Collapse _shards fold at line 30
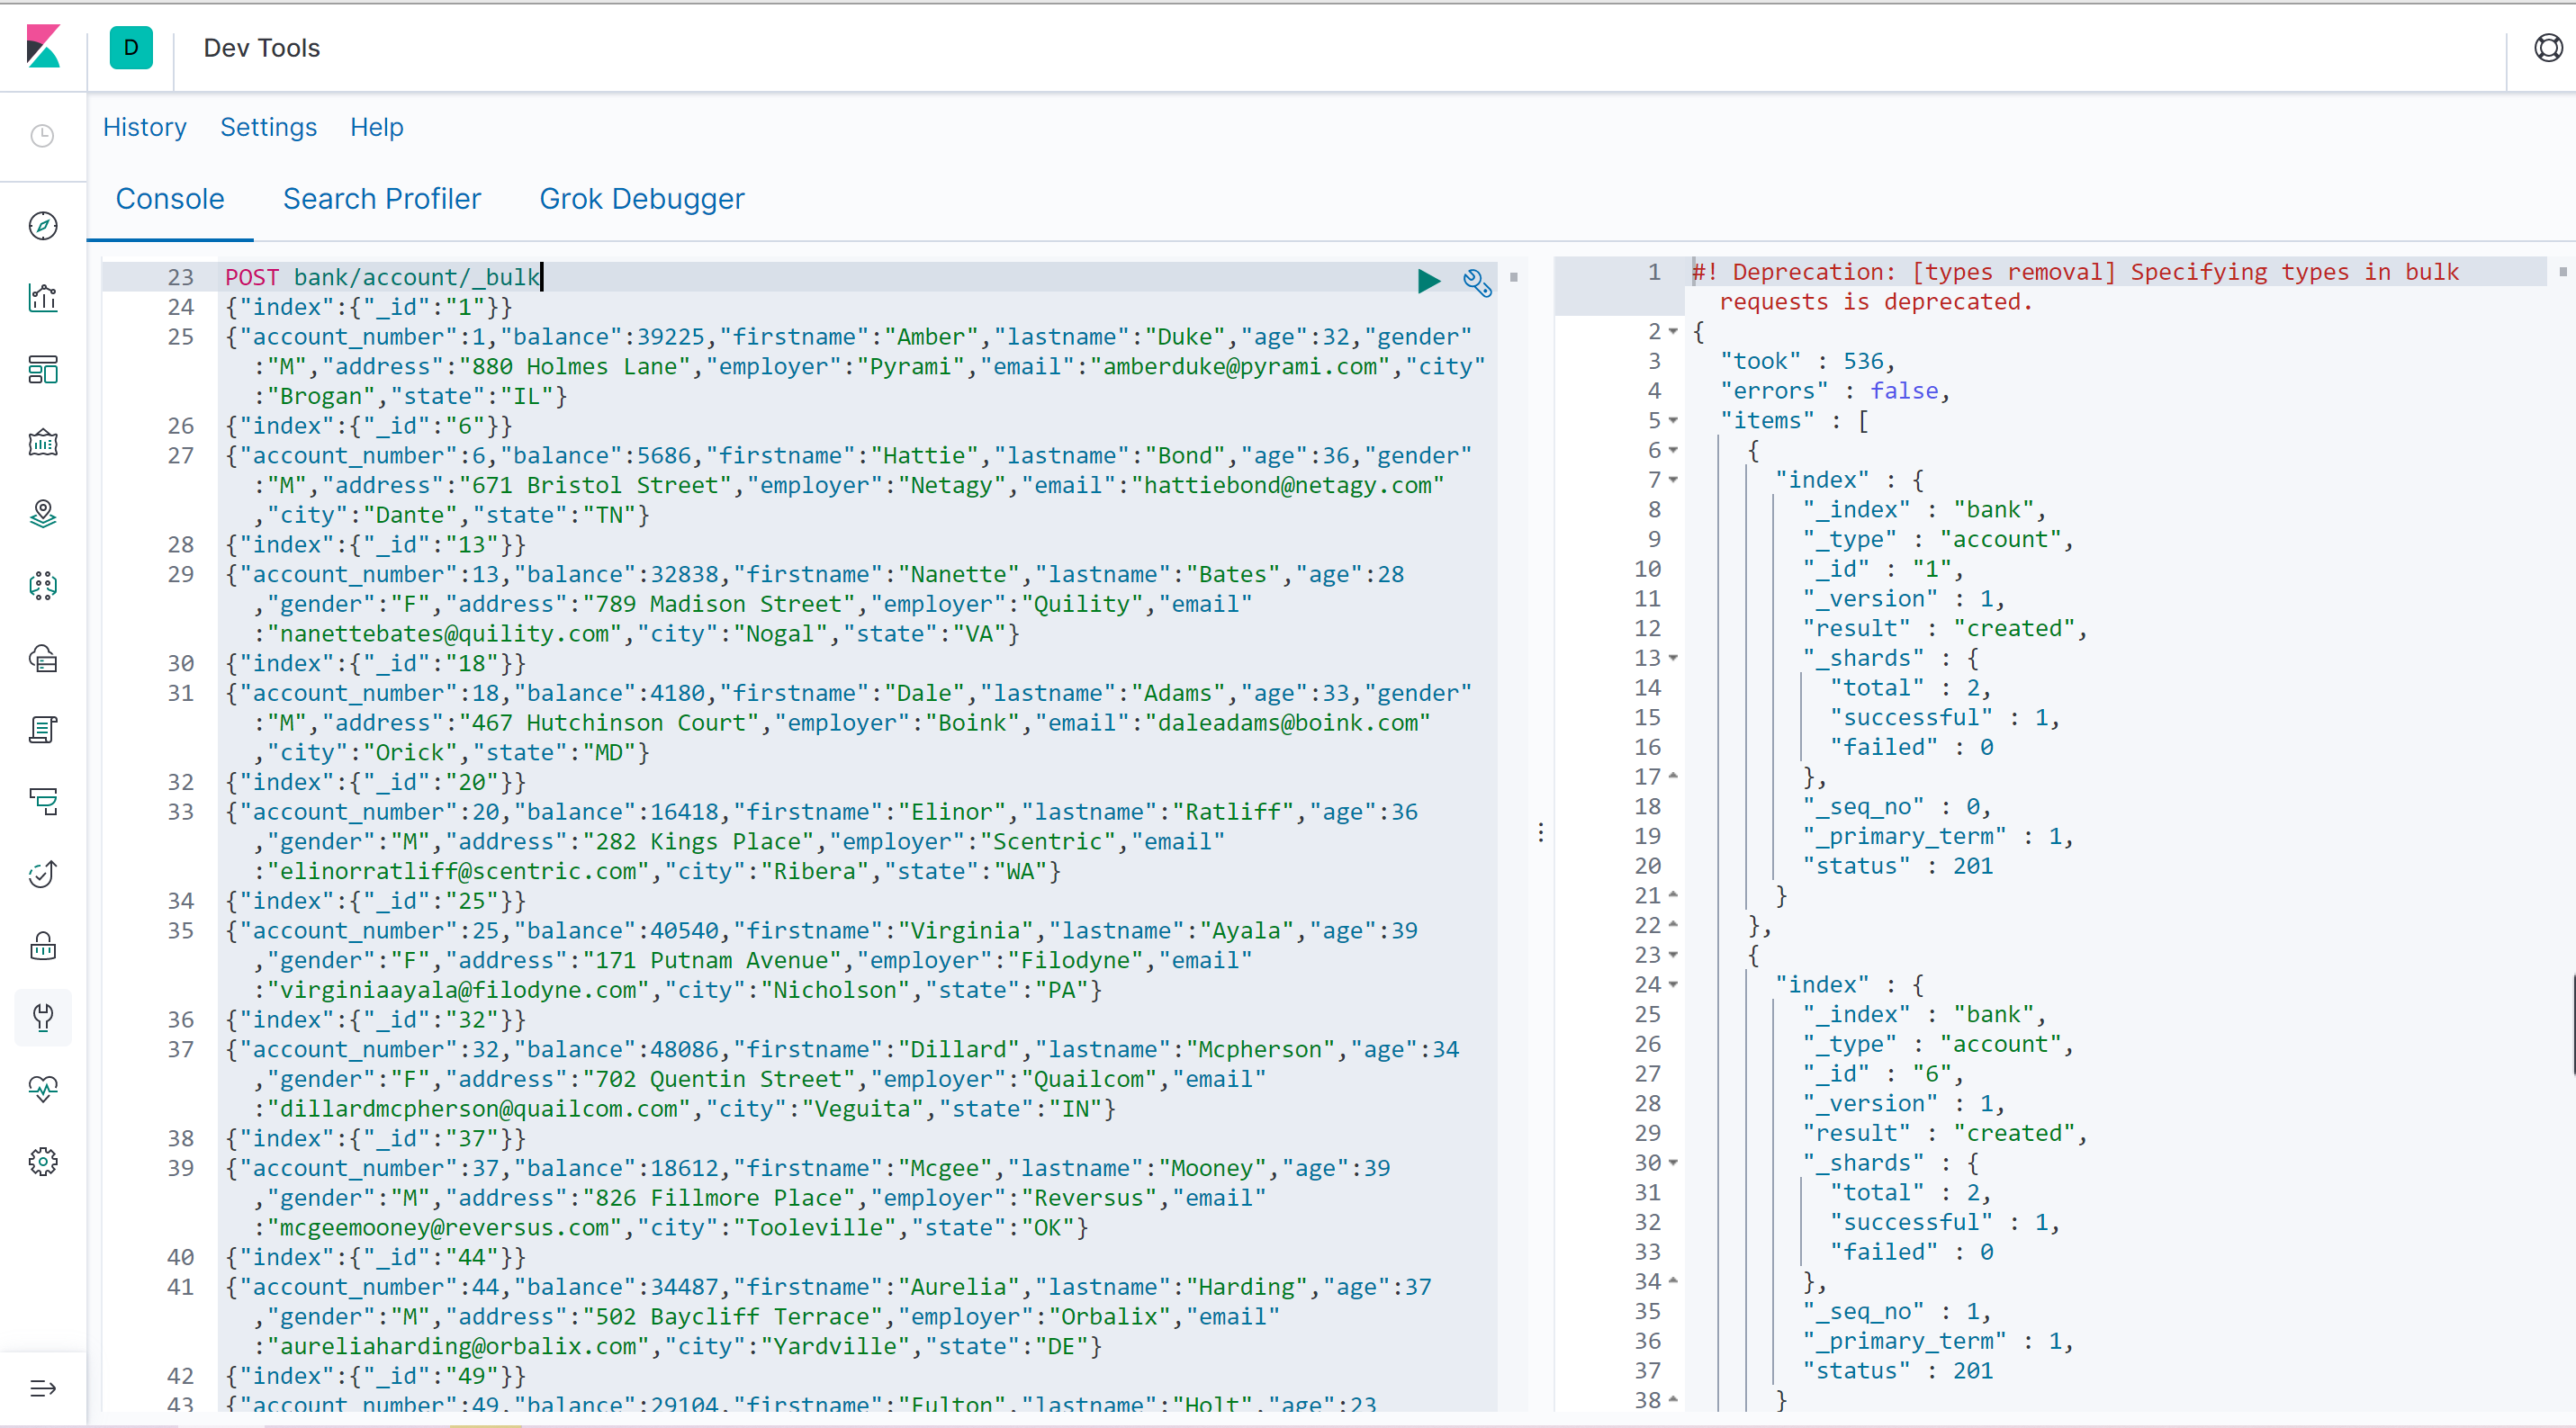Viewport: 2576px width, 1428px height. pyautogui.click(x=1674, y=1163)
